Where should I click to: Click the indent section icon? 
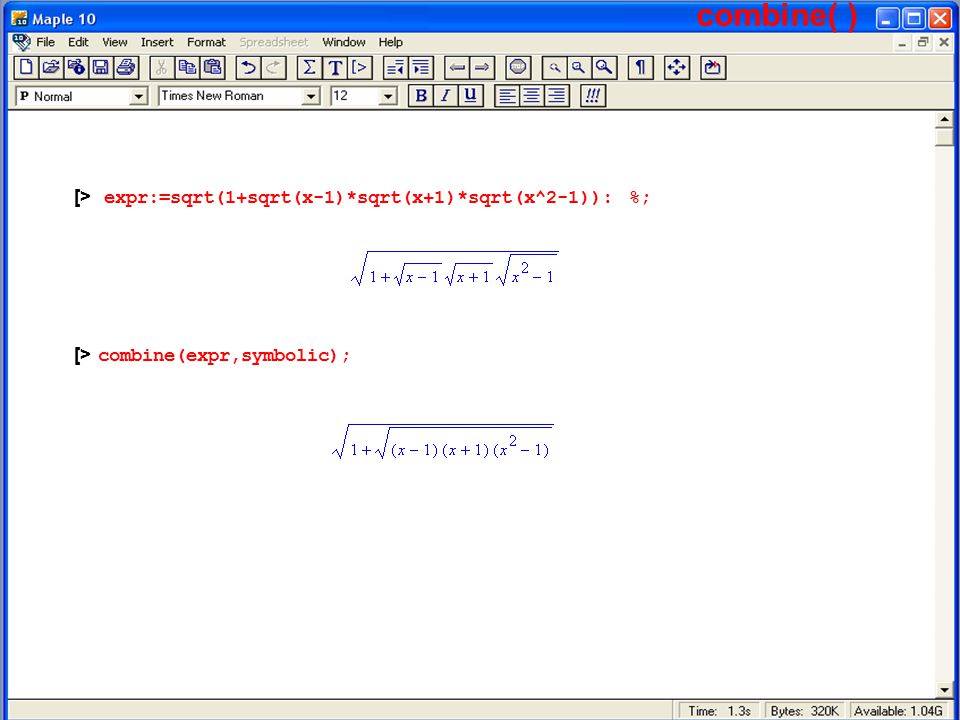(421, 67)
